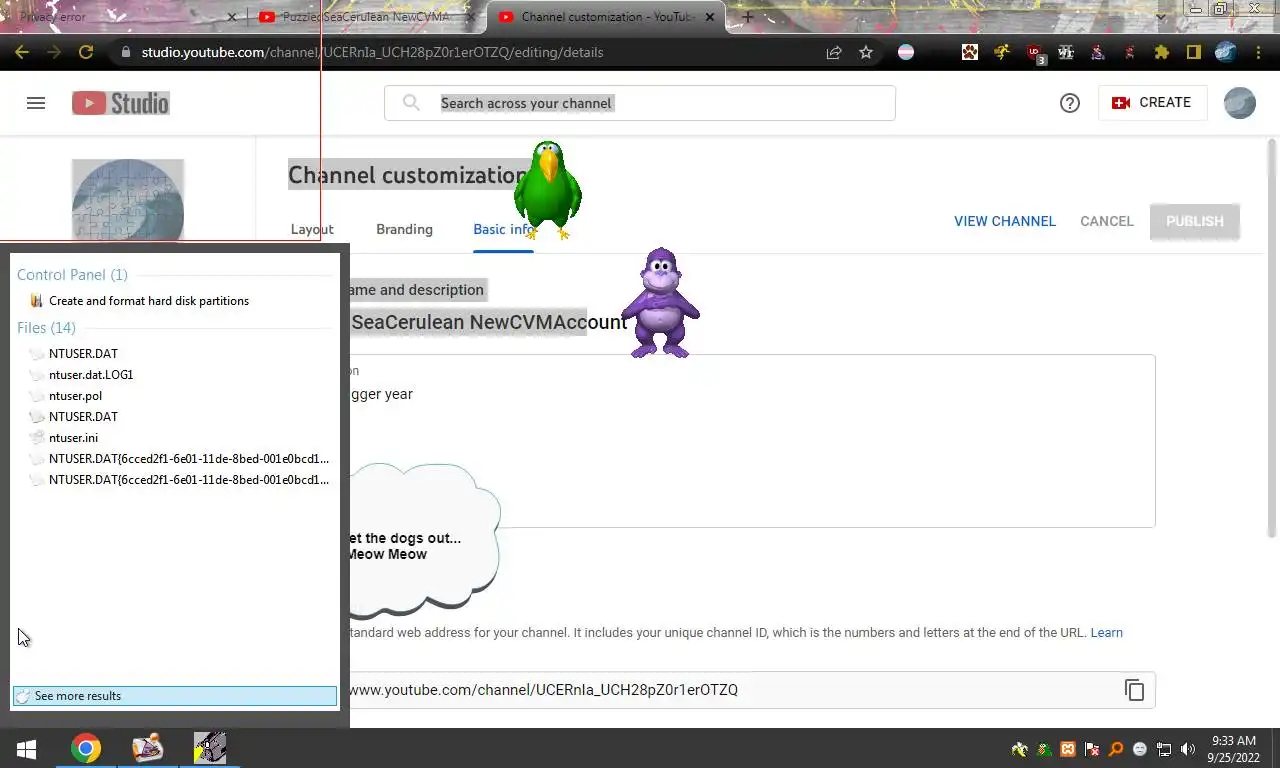Share this page via the share icon

pos(834,52)
